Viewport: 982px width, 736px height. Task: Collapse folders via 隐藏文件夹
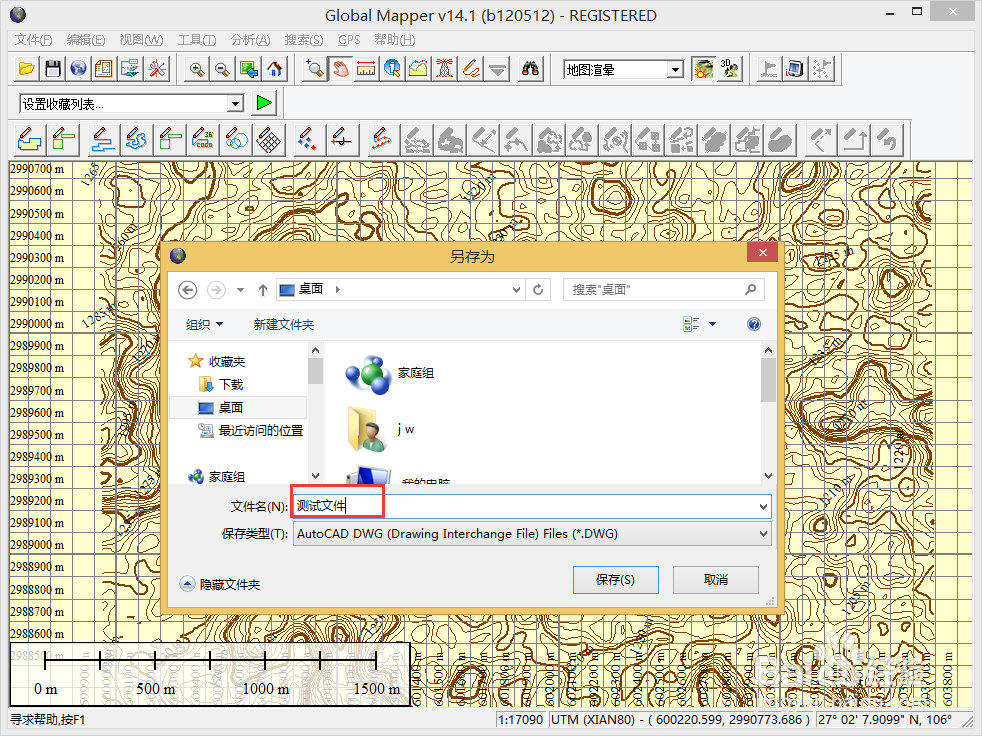[220, 584]
